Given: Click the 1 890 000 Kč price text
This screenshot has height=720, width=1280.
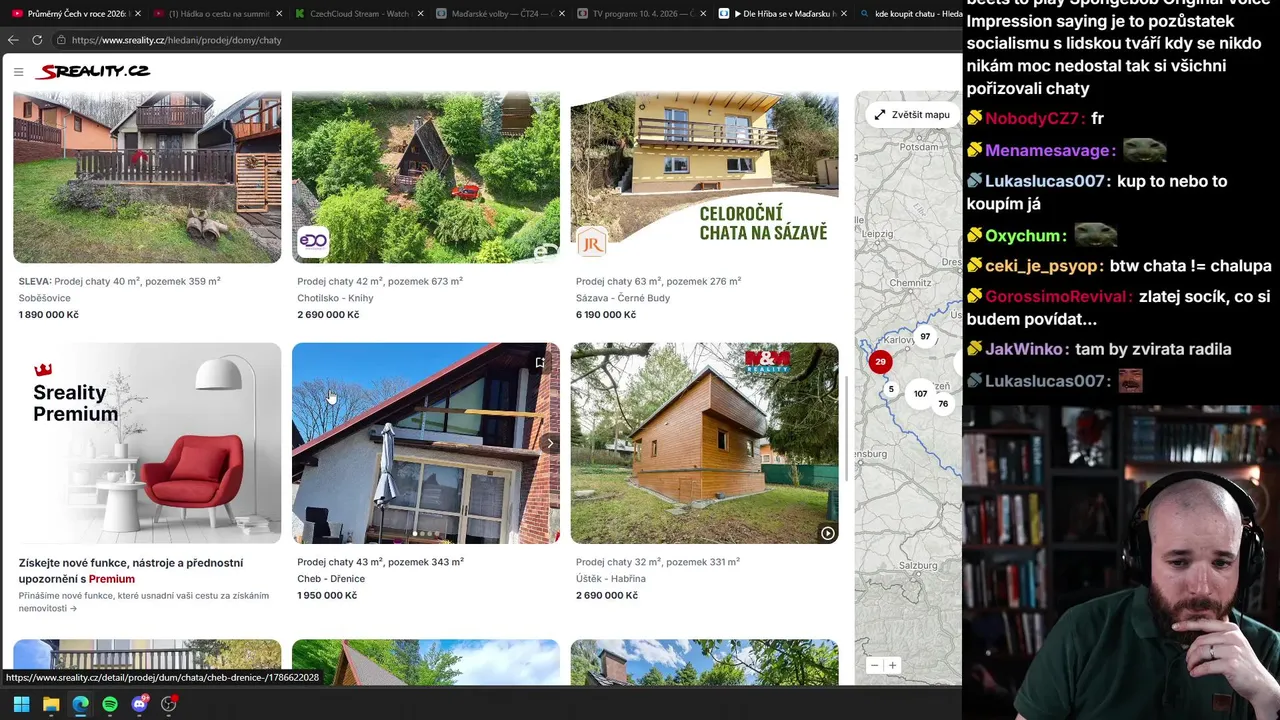Looking at the screenshot, I should click(48, 314).
